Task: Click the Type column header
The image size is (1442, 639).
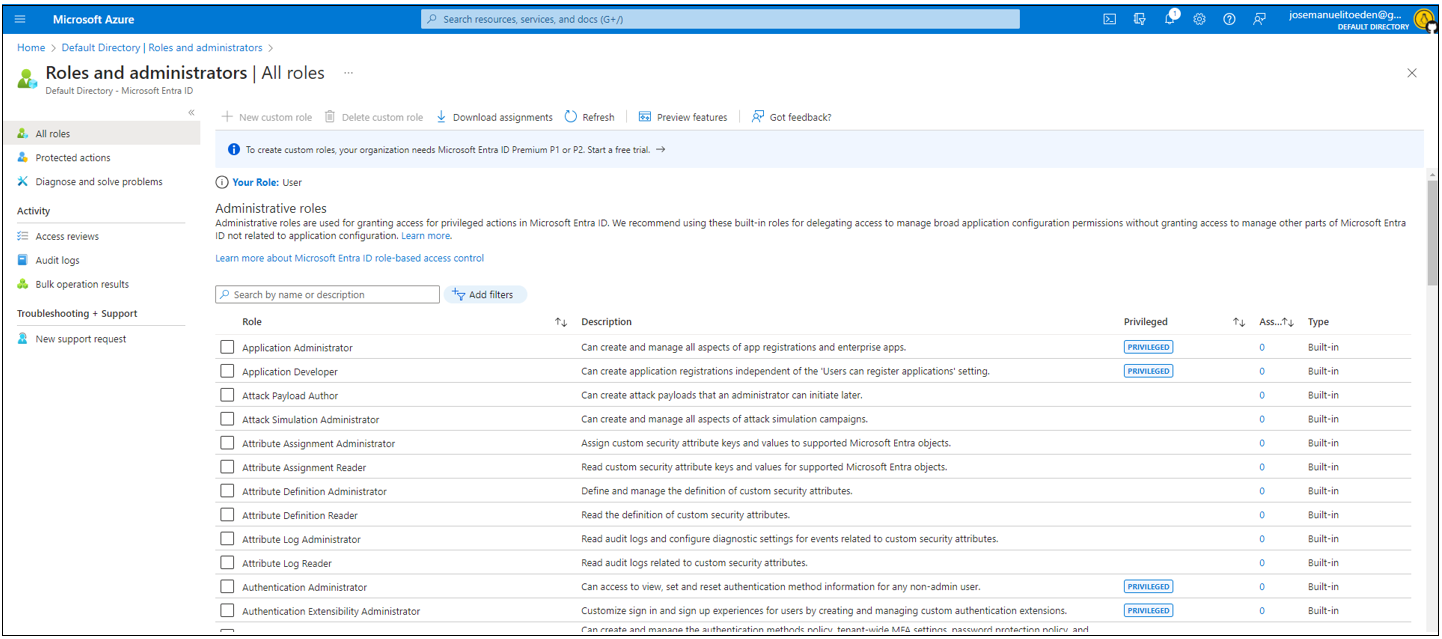Action: (x=1318, y=322)
